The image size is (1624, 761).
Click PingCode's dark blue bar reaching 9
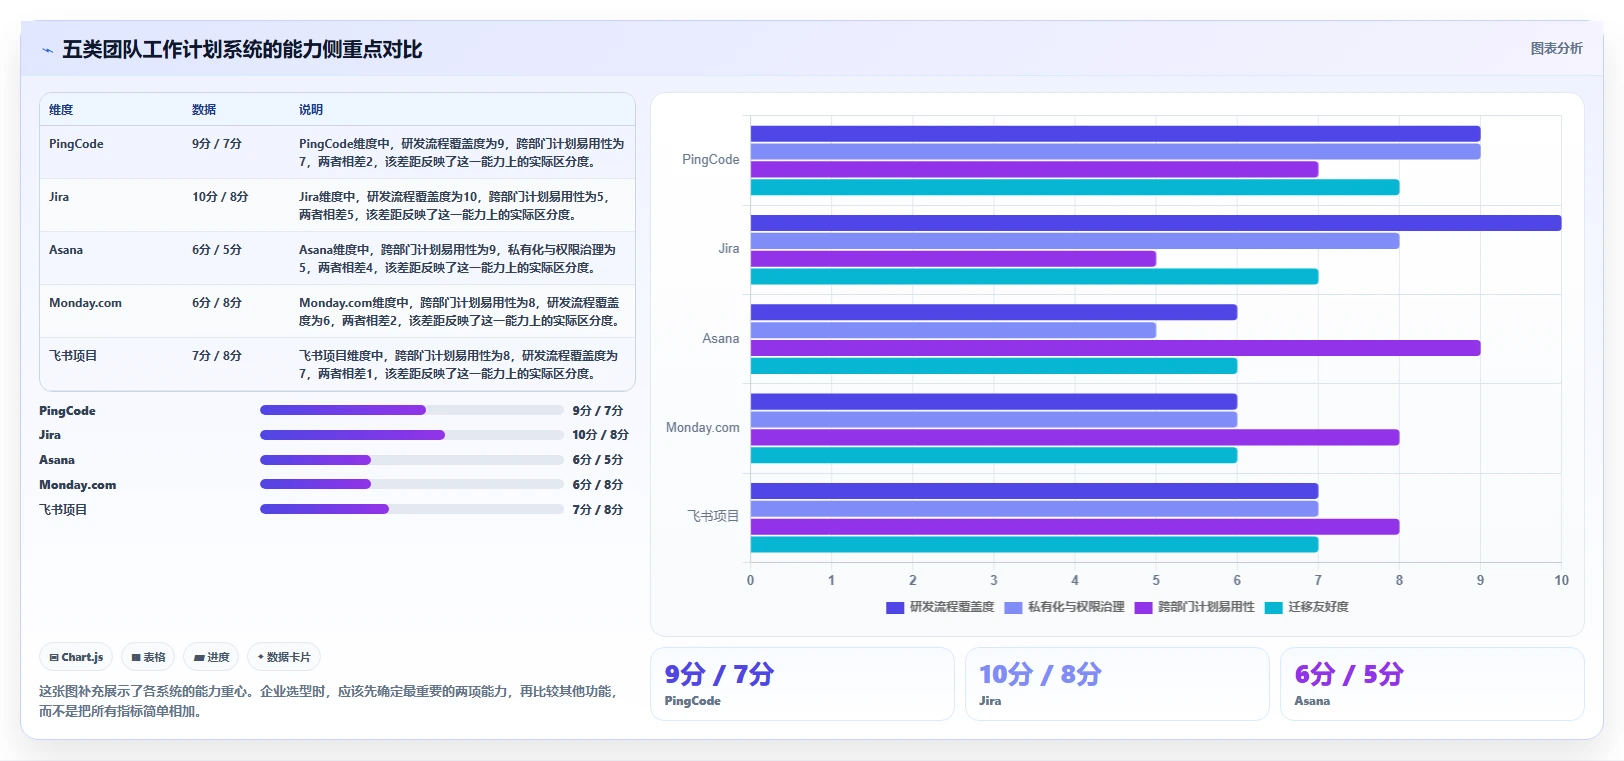1115,134
